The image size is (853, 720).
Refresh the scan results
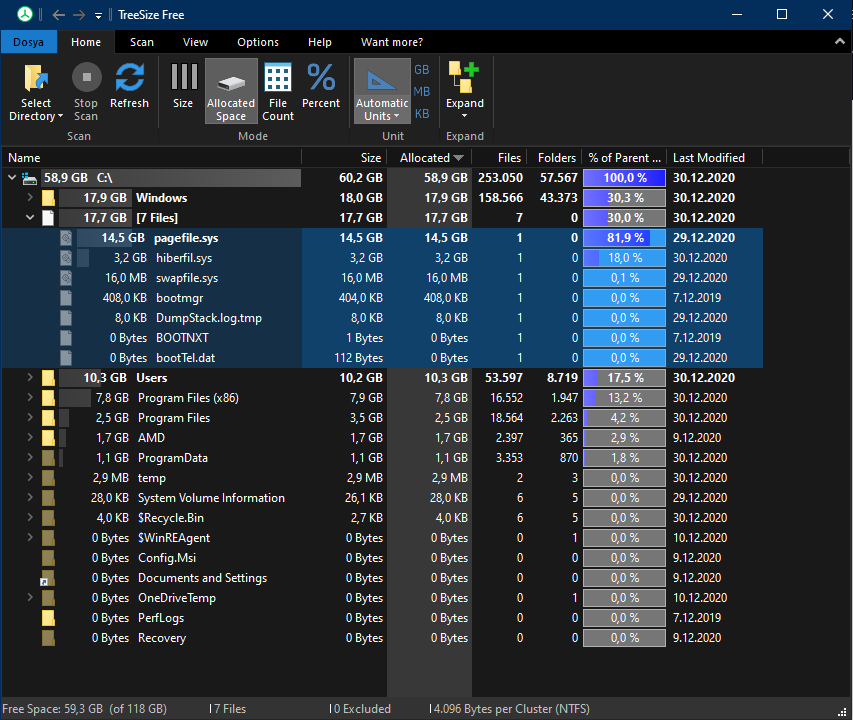coord(129,86)
